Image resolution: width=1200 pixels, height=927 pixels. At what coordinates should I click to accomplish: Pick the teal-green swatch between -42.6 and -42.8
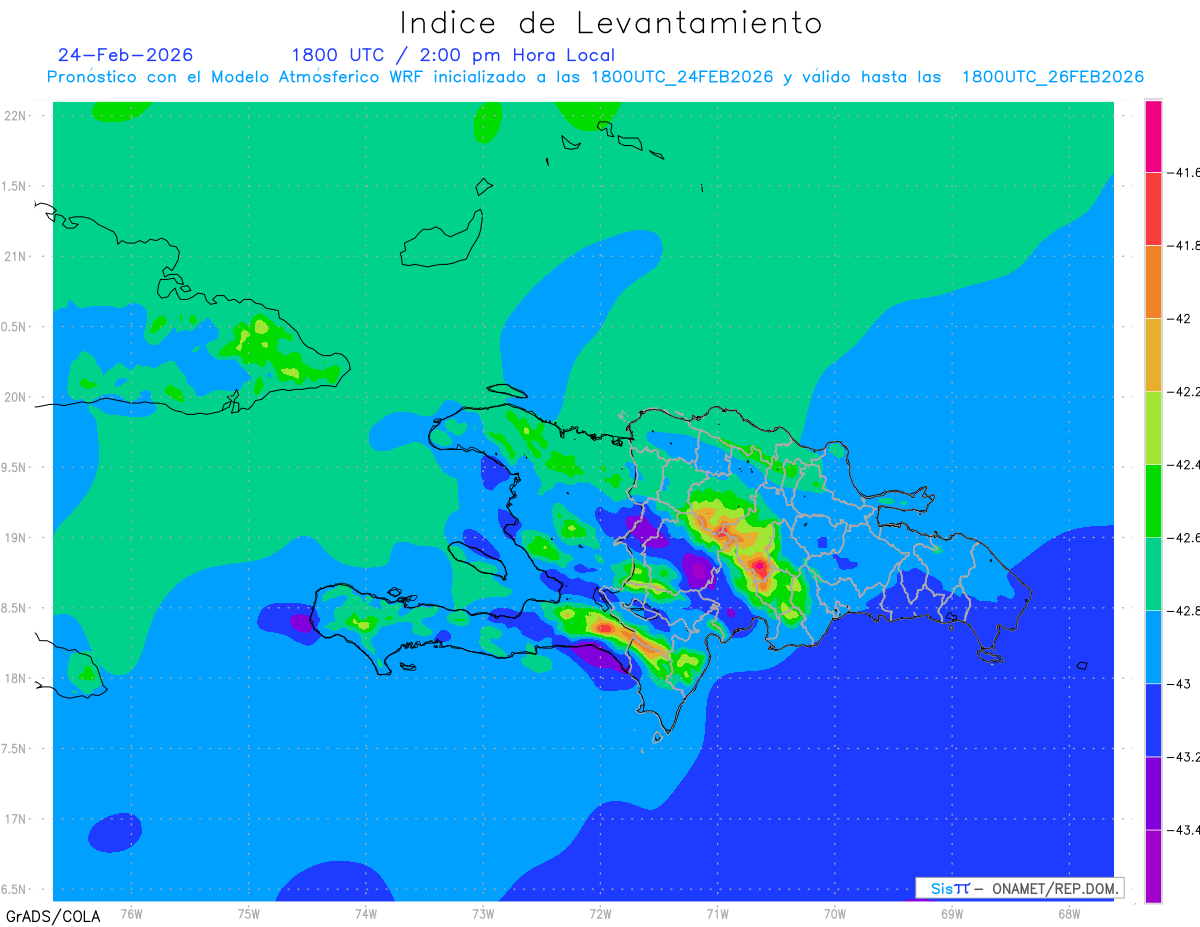[1153, 574]
